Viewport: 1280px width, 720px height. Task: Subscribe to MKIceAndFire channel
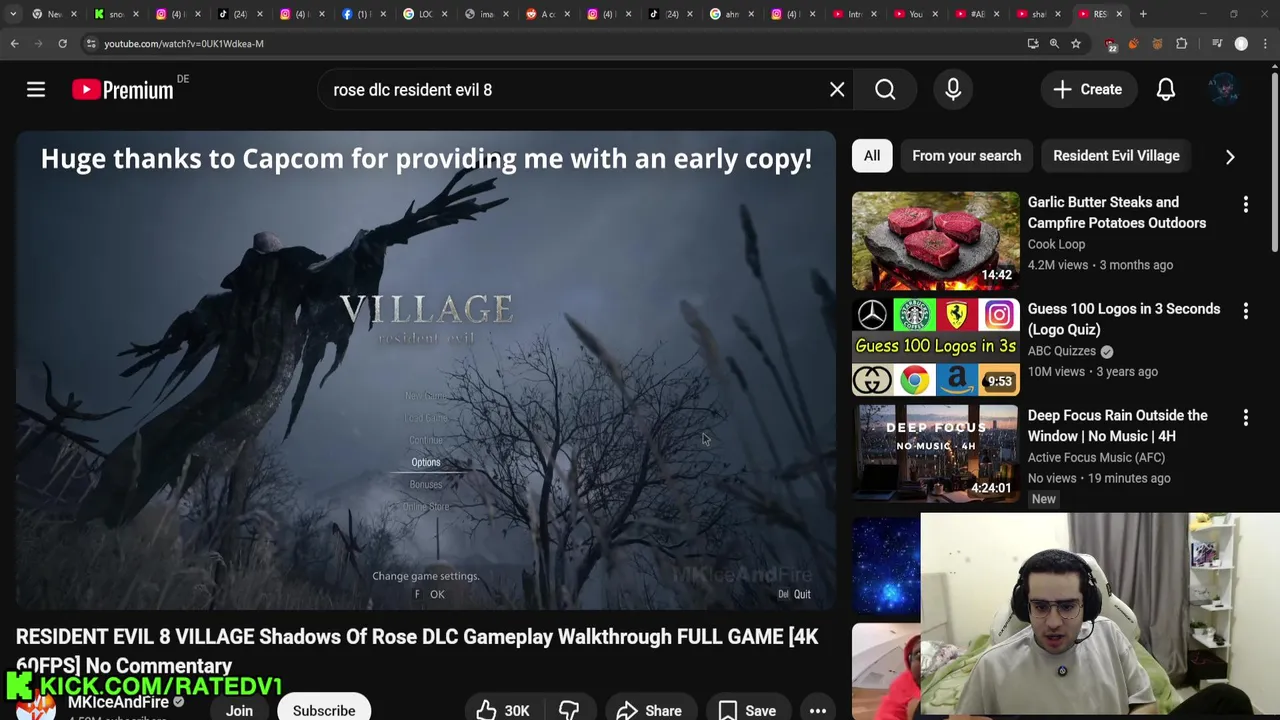click(324, 710)
